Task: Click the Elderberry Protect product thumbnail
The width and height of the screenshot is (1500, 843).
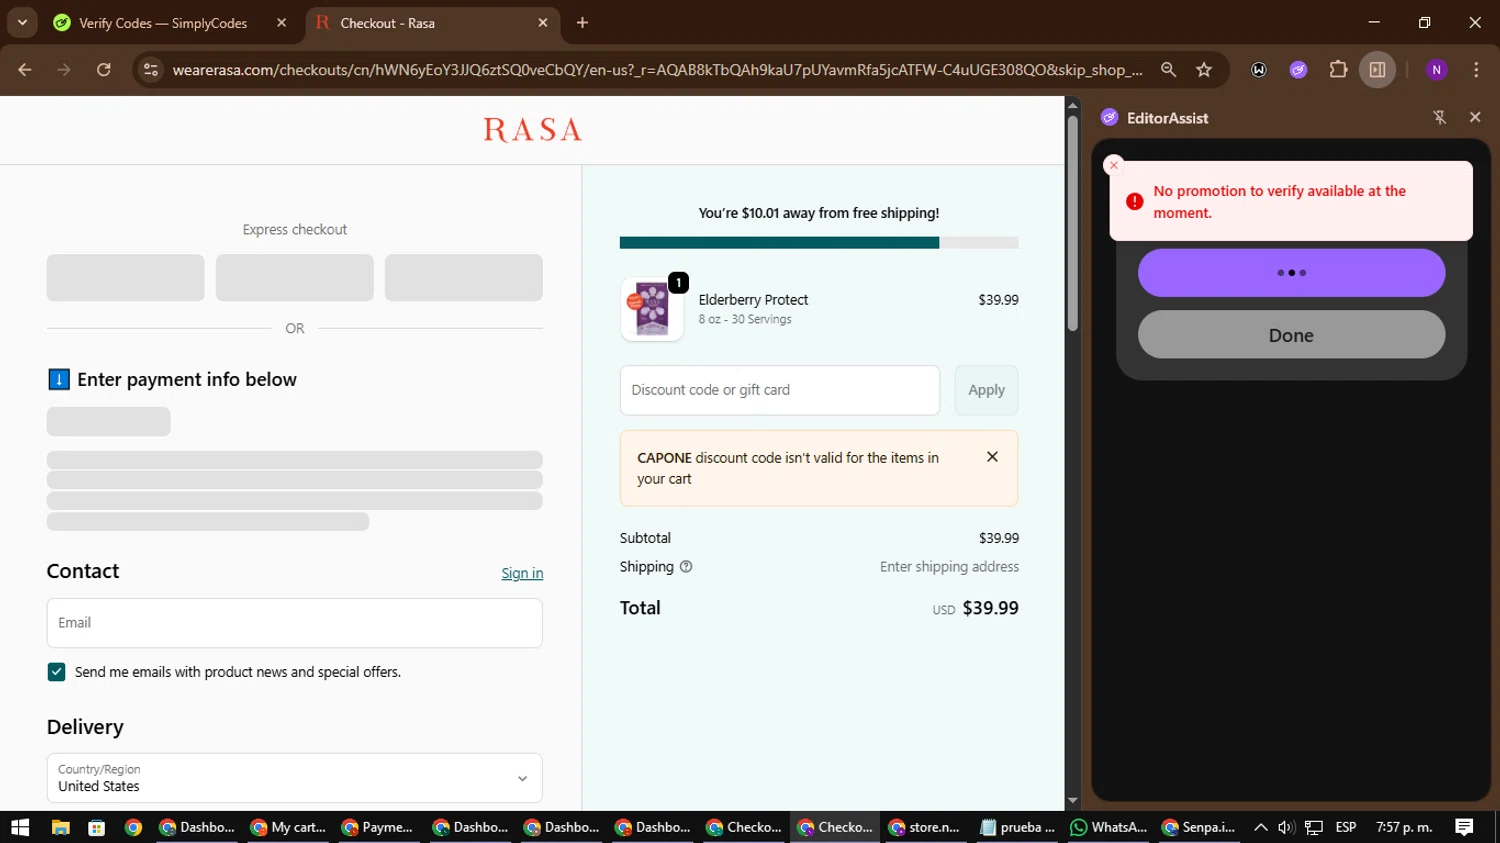Action: pyautogui.click(x=652, y=309)
